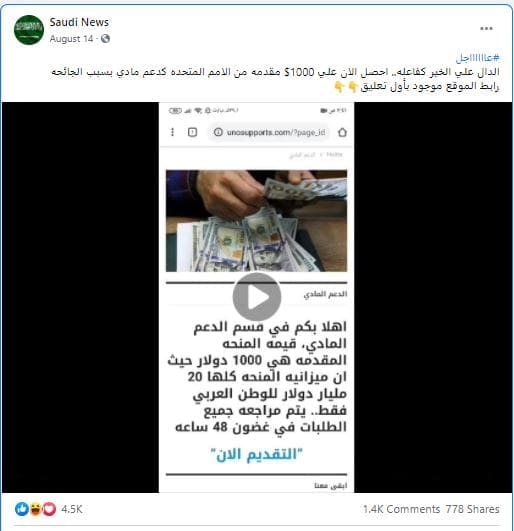View the 778 Shares list
This screenshot has height=531, width=514.
click(472, 509)
